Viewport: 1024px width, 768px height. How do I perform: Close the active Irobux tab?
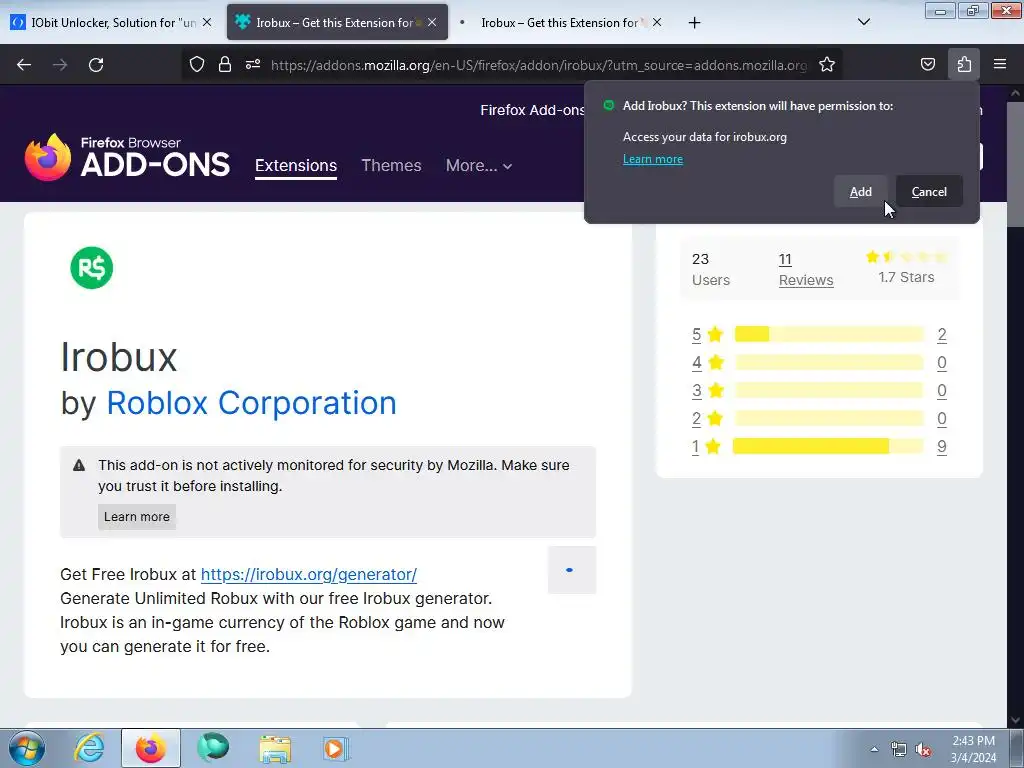click(x=432, y=22)
